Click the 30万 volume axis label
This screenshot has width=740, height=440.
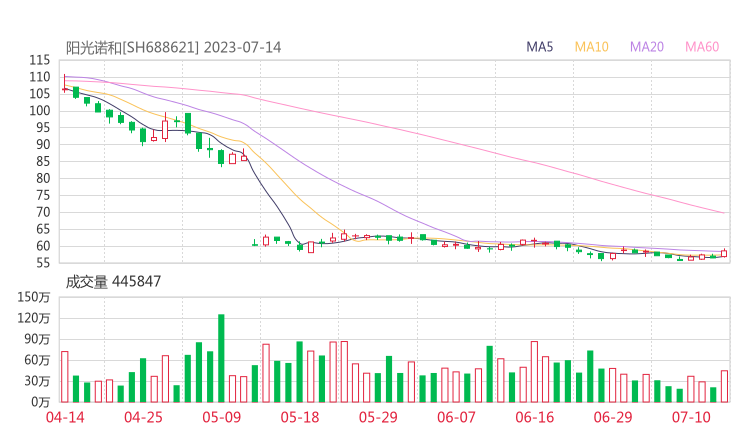pyautogui.click(x=37, y=381)
